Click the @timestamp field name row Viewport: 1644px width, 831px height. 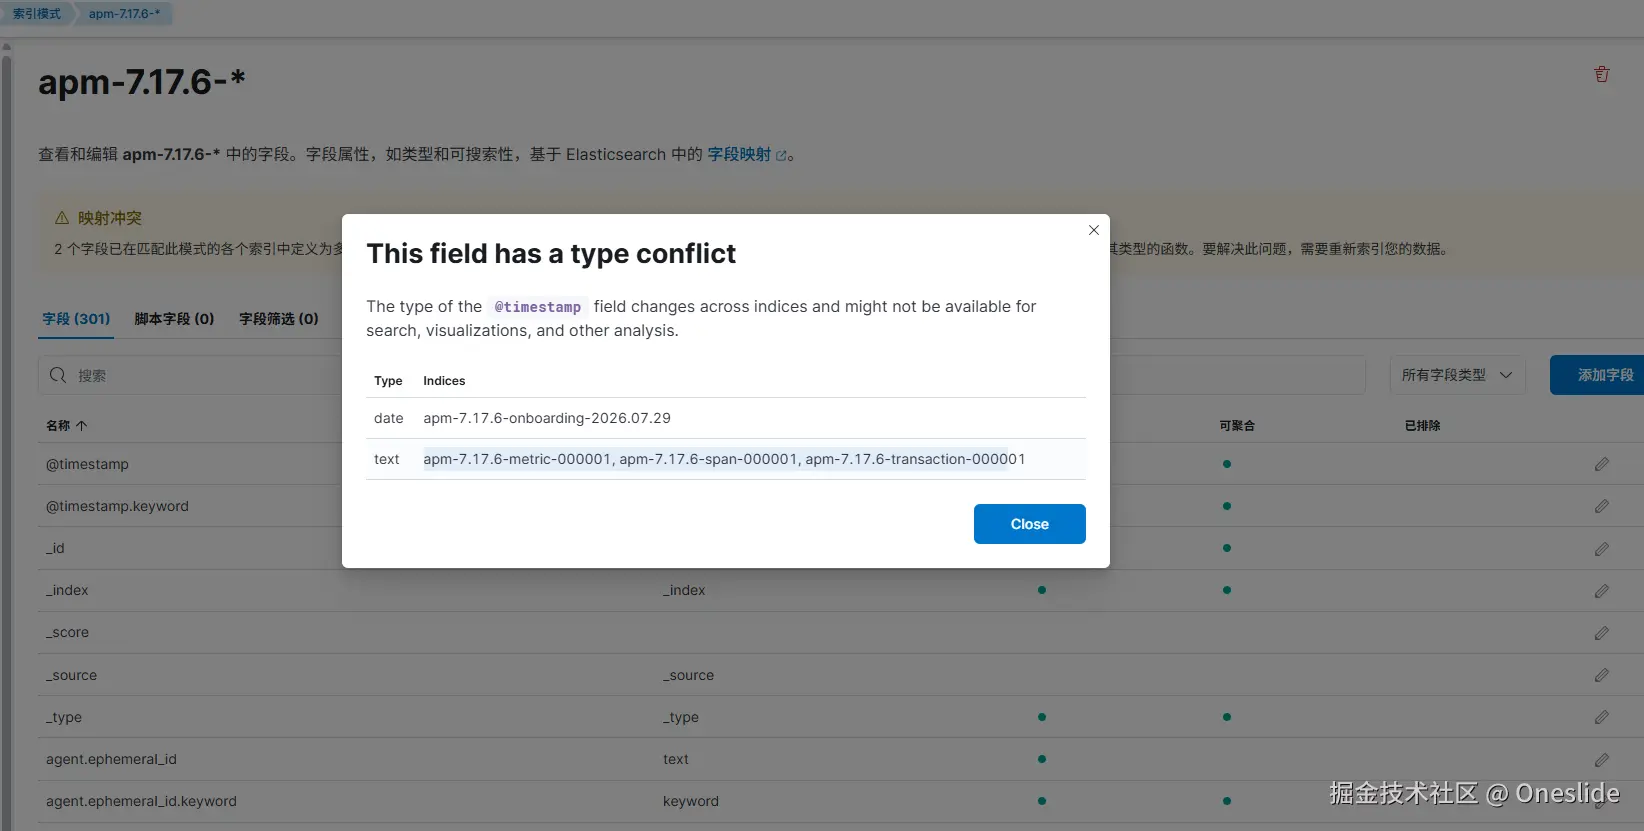pyautogui.click(x=87, y=464)
